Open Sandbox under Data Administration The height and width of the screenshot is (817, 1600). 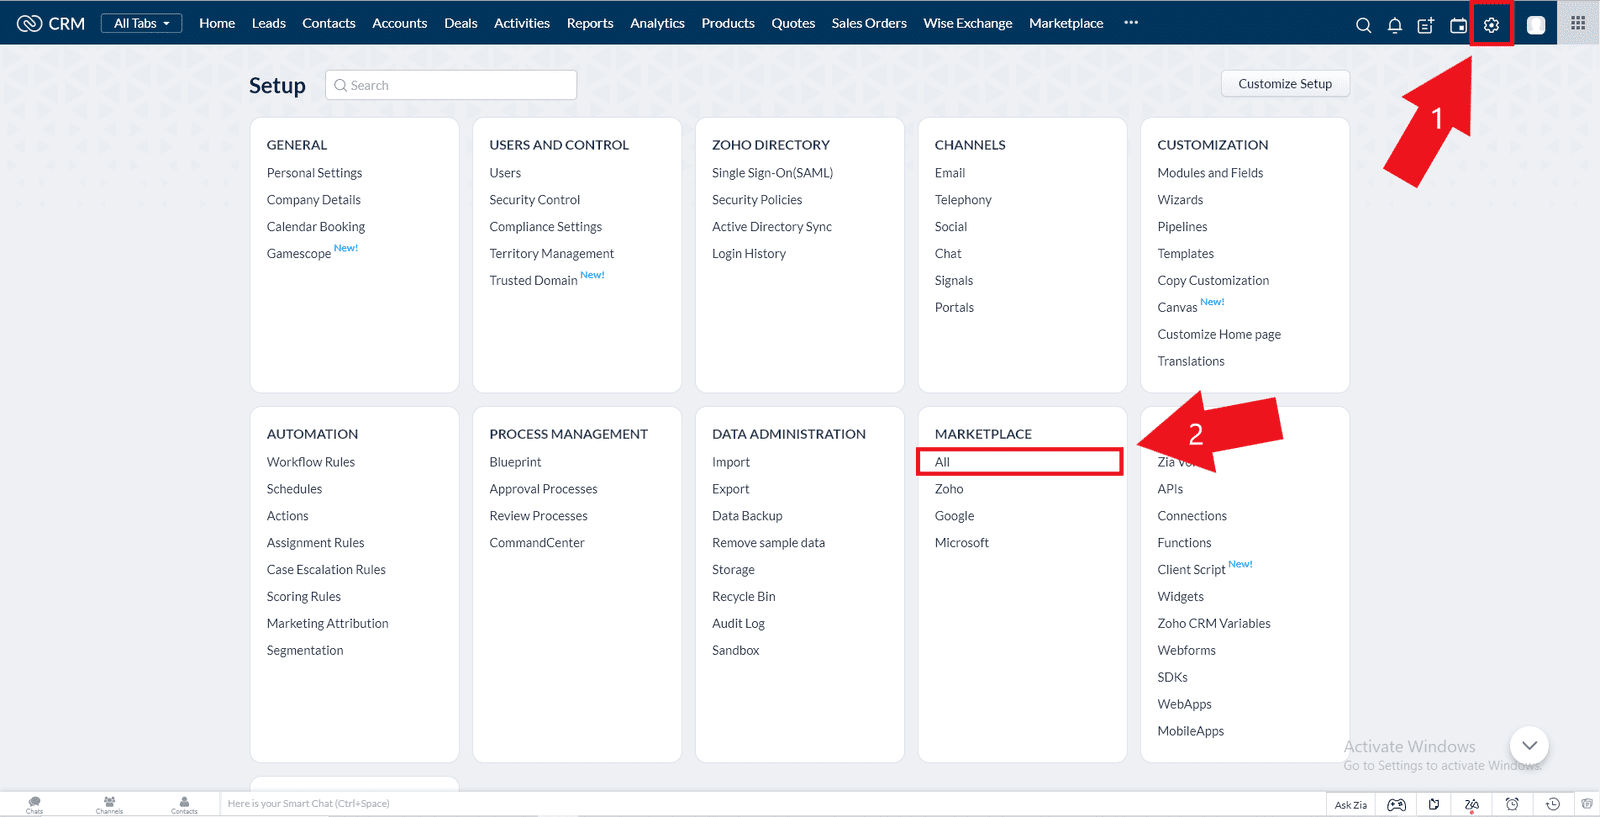pos(735,651)
